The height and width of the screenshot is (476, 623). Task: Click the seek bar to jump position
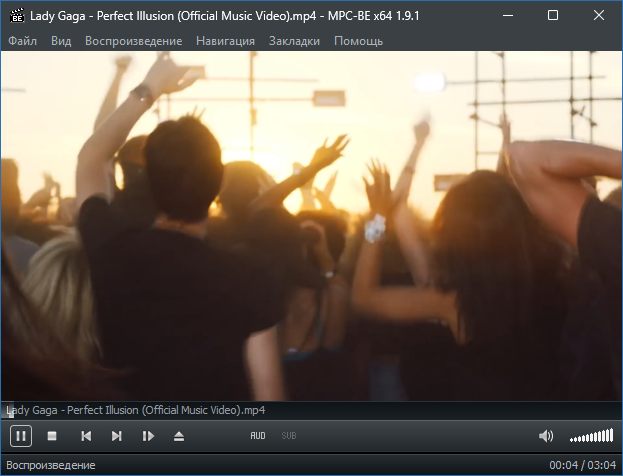coord(312,410)
